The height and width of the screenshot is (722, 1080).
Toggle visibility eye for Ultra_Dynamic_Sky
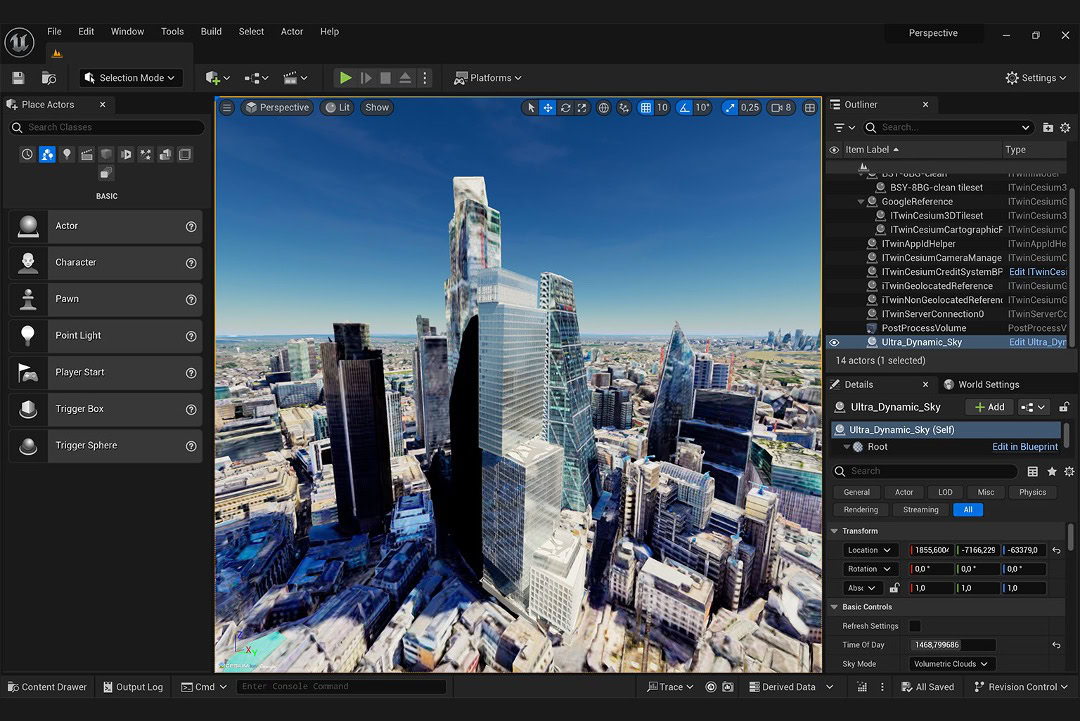(x=834, y=342)
